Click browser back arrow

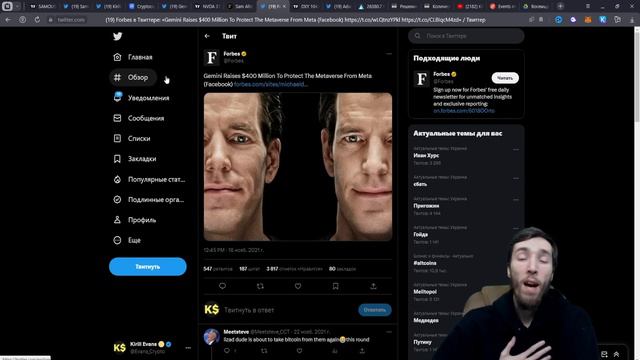click(x=8, y=20)
